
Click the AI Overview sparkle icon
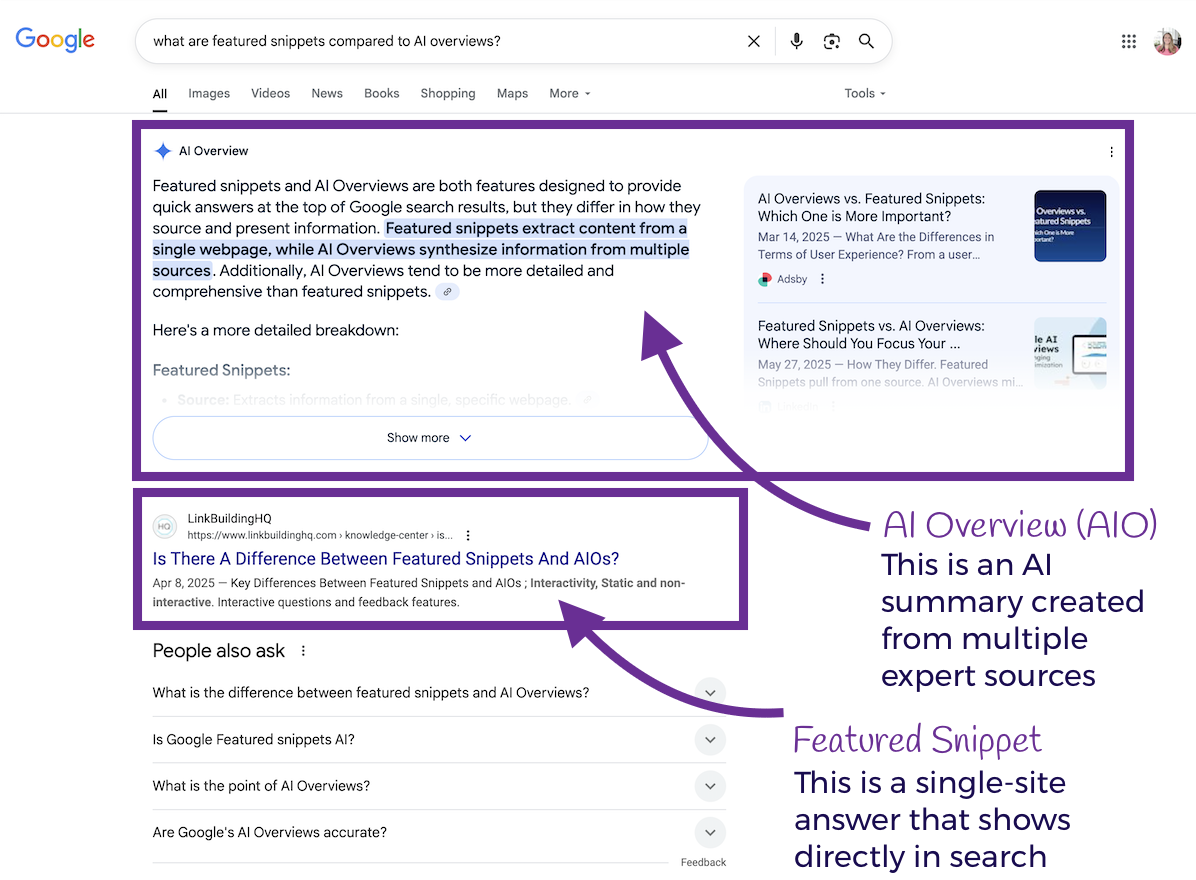(x=162, y=151)
